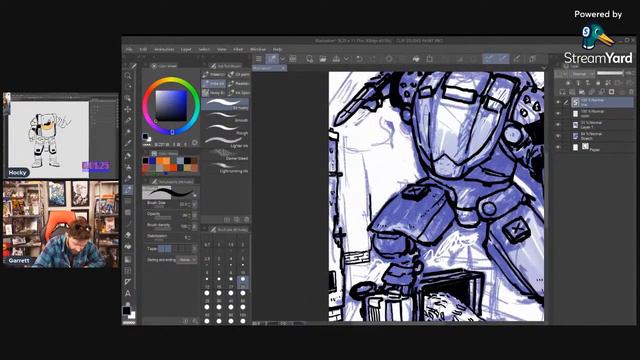Open the canvas tab list chevron
640x360 pixels.
[544, 68]
